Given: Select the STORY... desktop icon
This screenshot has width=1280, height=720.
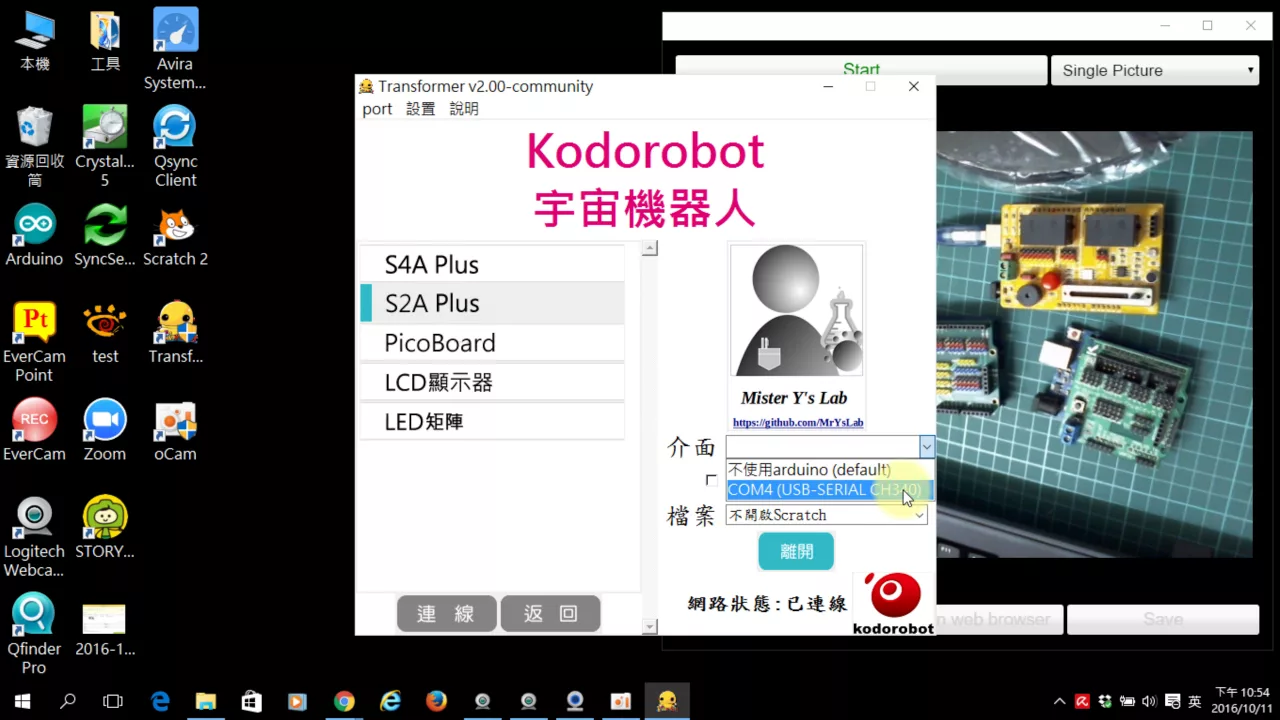Looking at the screenshot, I should pyautogui.click(x=105, y=529).
